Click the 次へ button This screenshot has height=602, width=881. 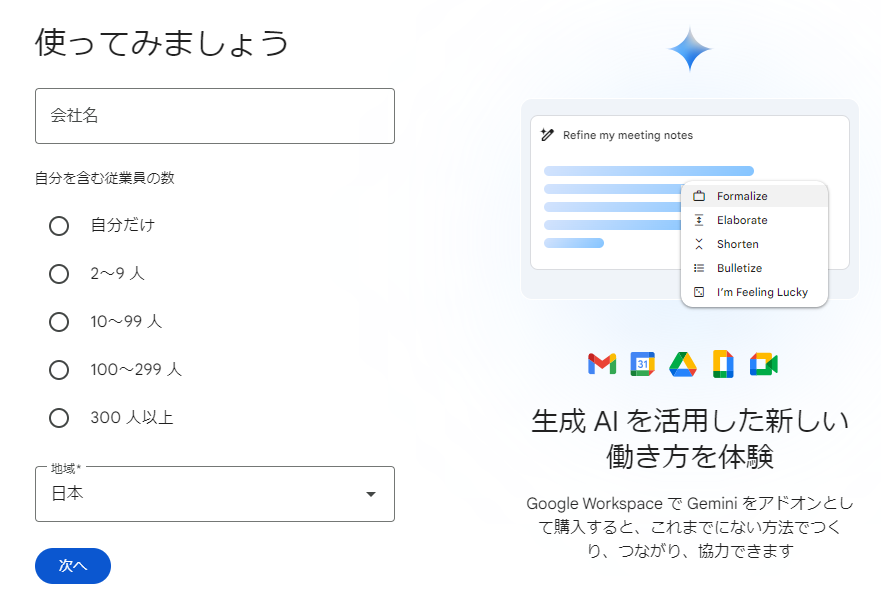tap(73, 566)
